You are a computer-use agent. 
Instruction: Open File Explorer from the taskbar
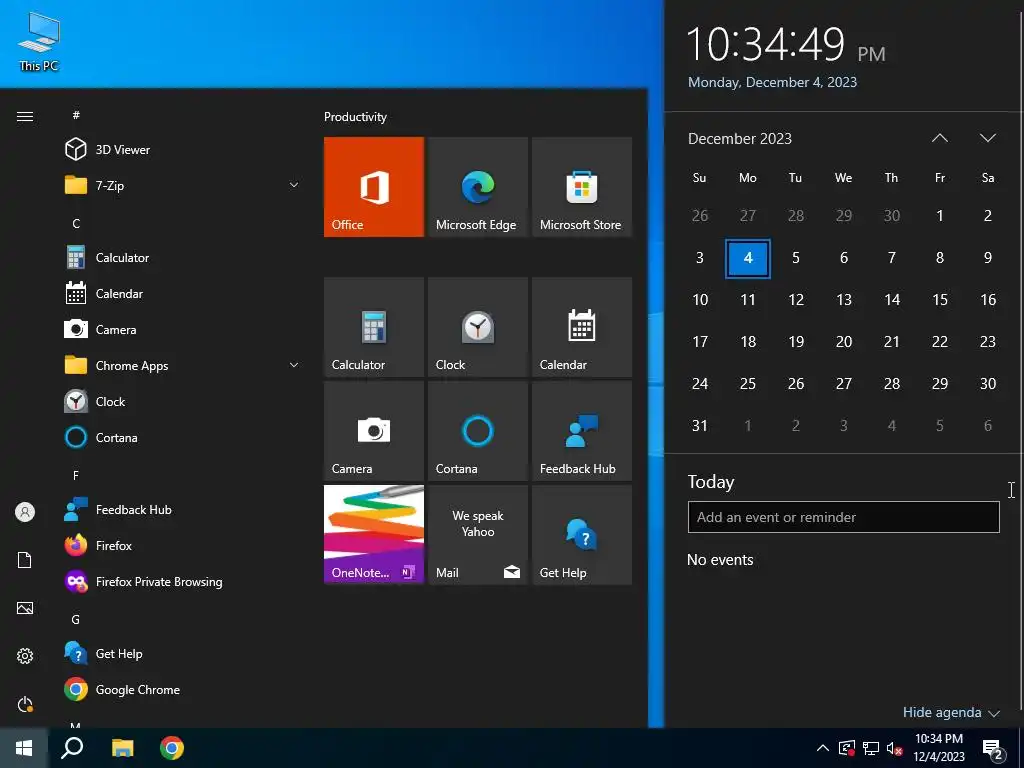pos(122,748)
